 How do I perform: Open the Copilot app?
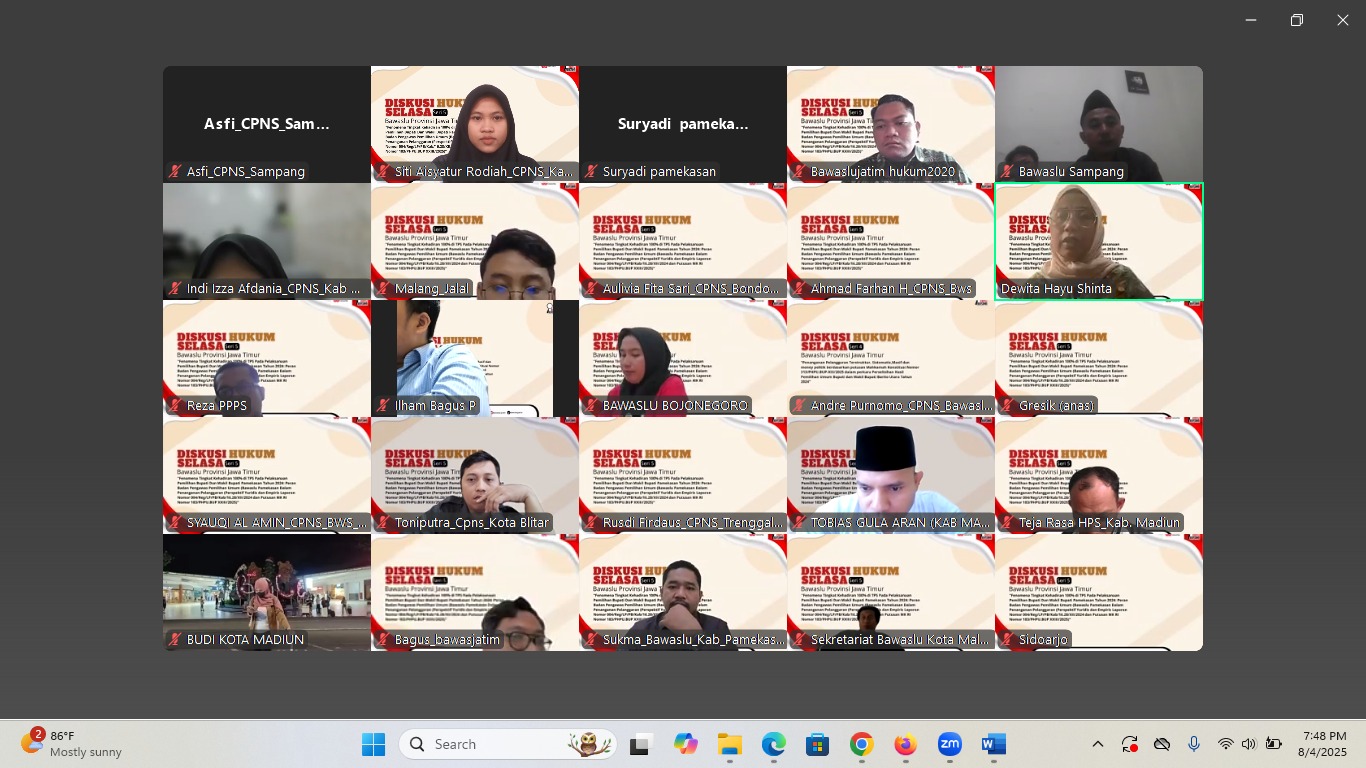coord(685,745)
